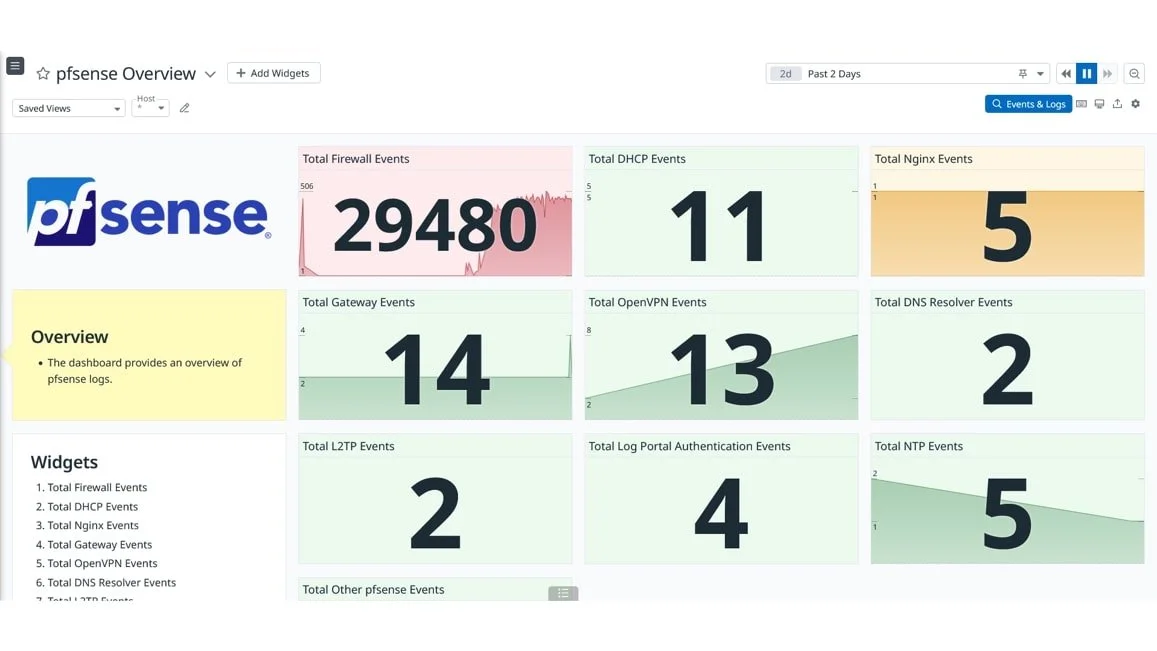Open dashboard settings gear

(x=1135, y=104)
